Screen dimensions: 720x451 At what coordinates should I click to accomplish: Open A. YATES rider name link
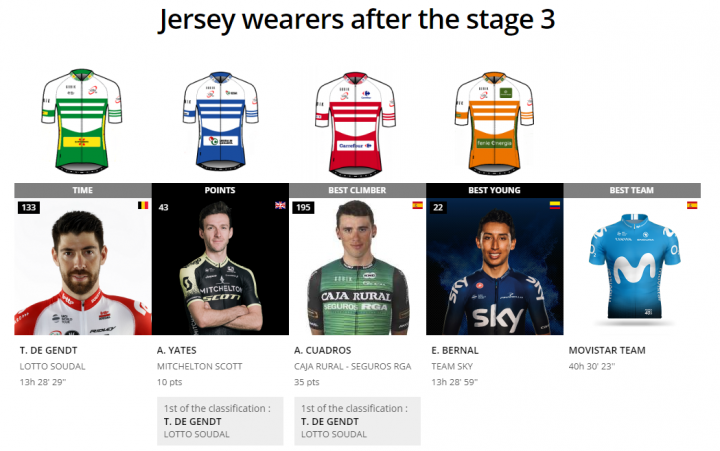[x=176, y=350]
